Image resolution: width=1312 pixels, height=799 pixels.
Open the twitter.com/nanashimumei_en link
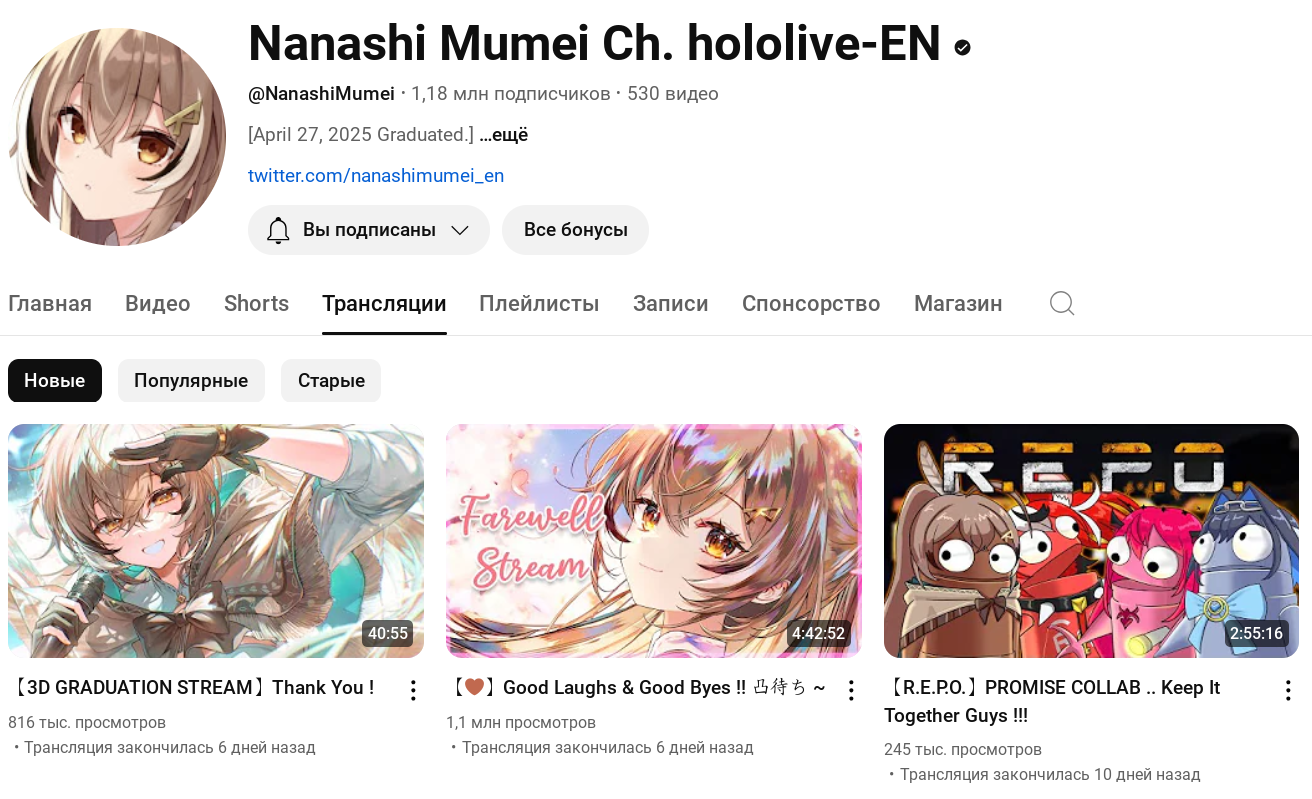[376, 176]
